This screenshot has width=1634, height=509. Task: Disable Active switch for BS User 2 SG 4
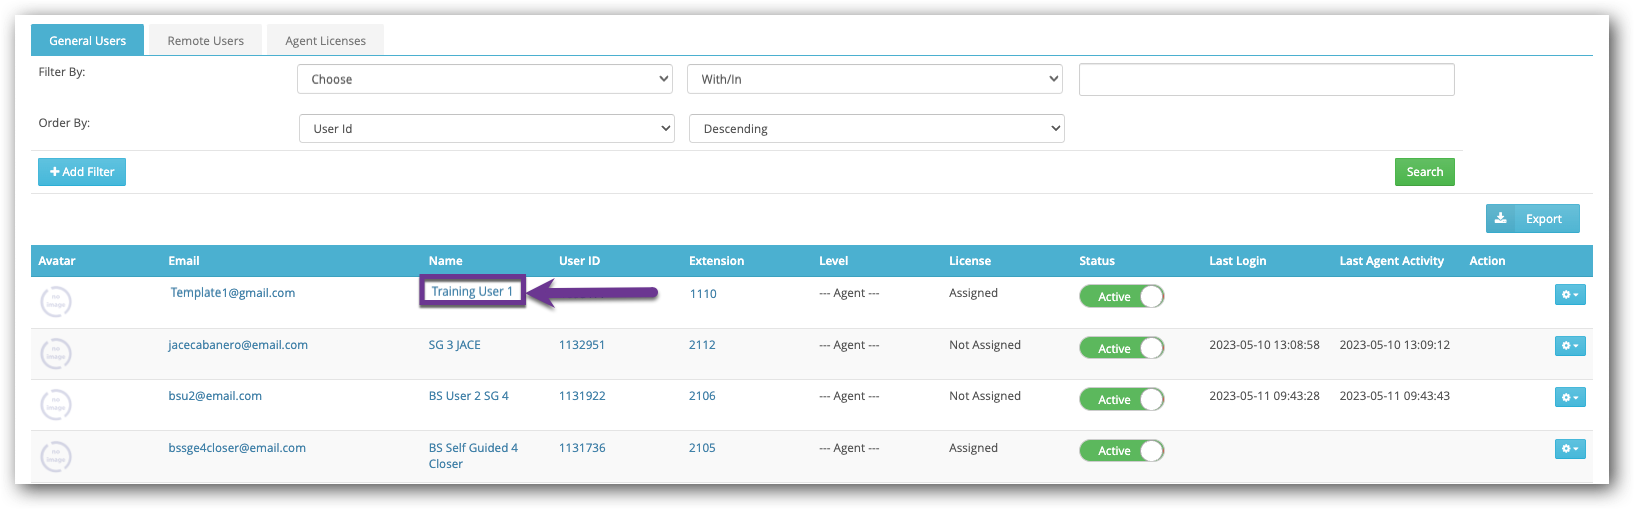[1121, 400]
